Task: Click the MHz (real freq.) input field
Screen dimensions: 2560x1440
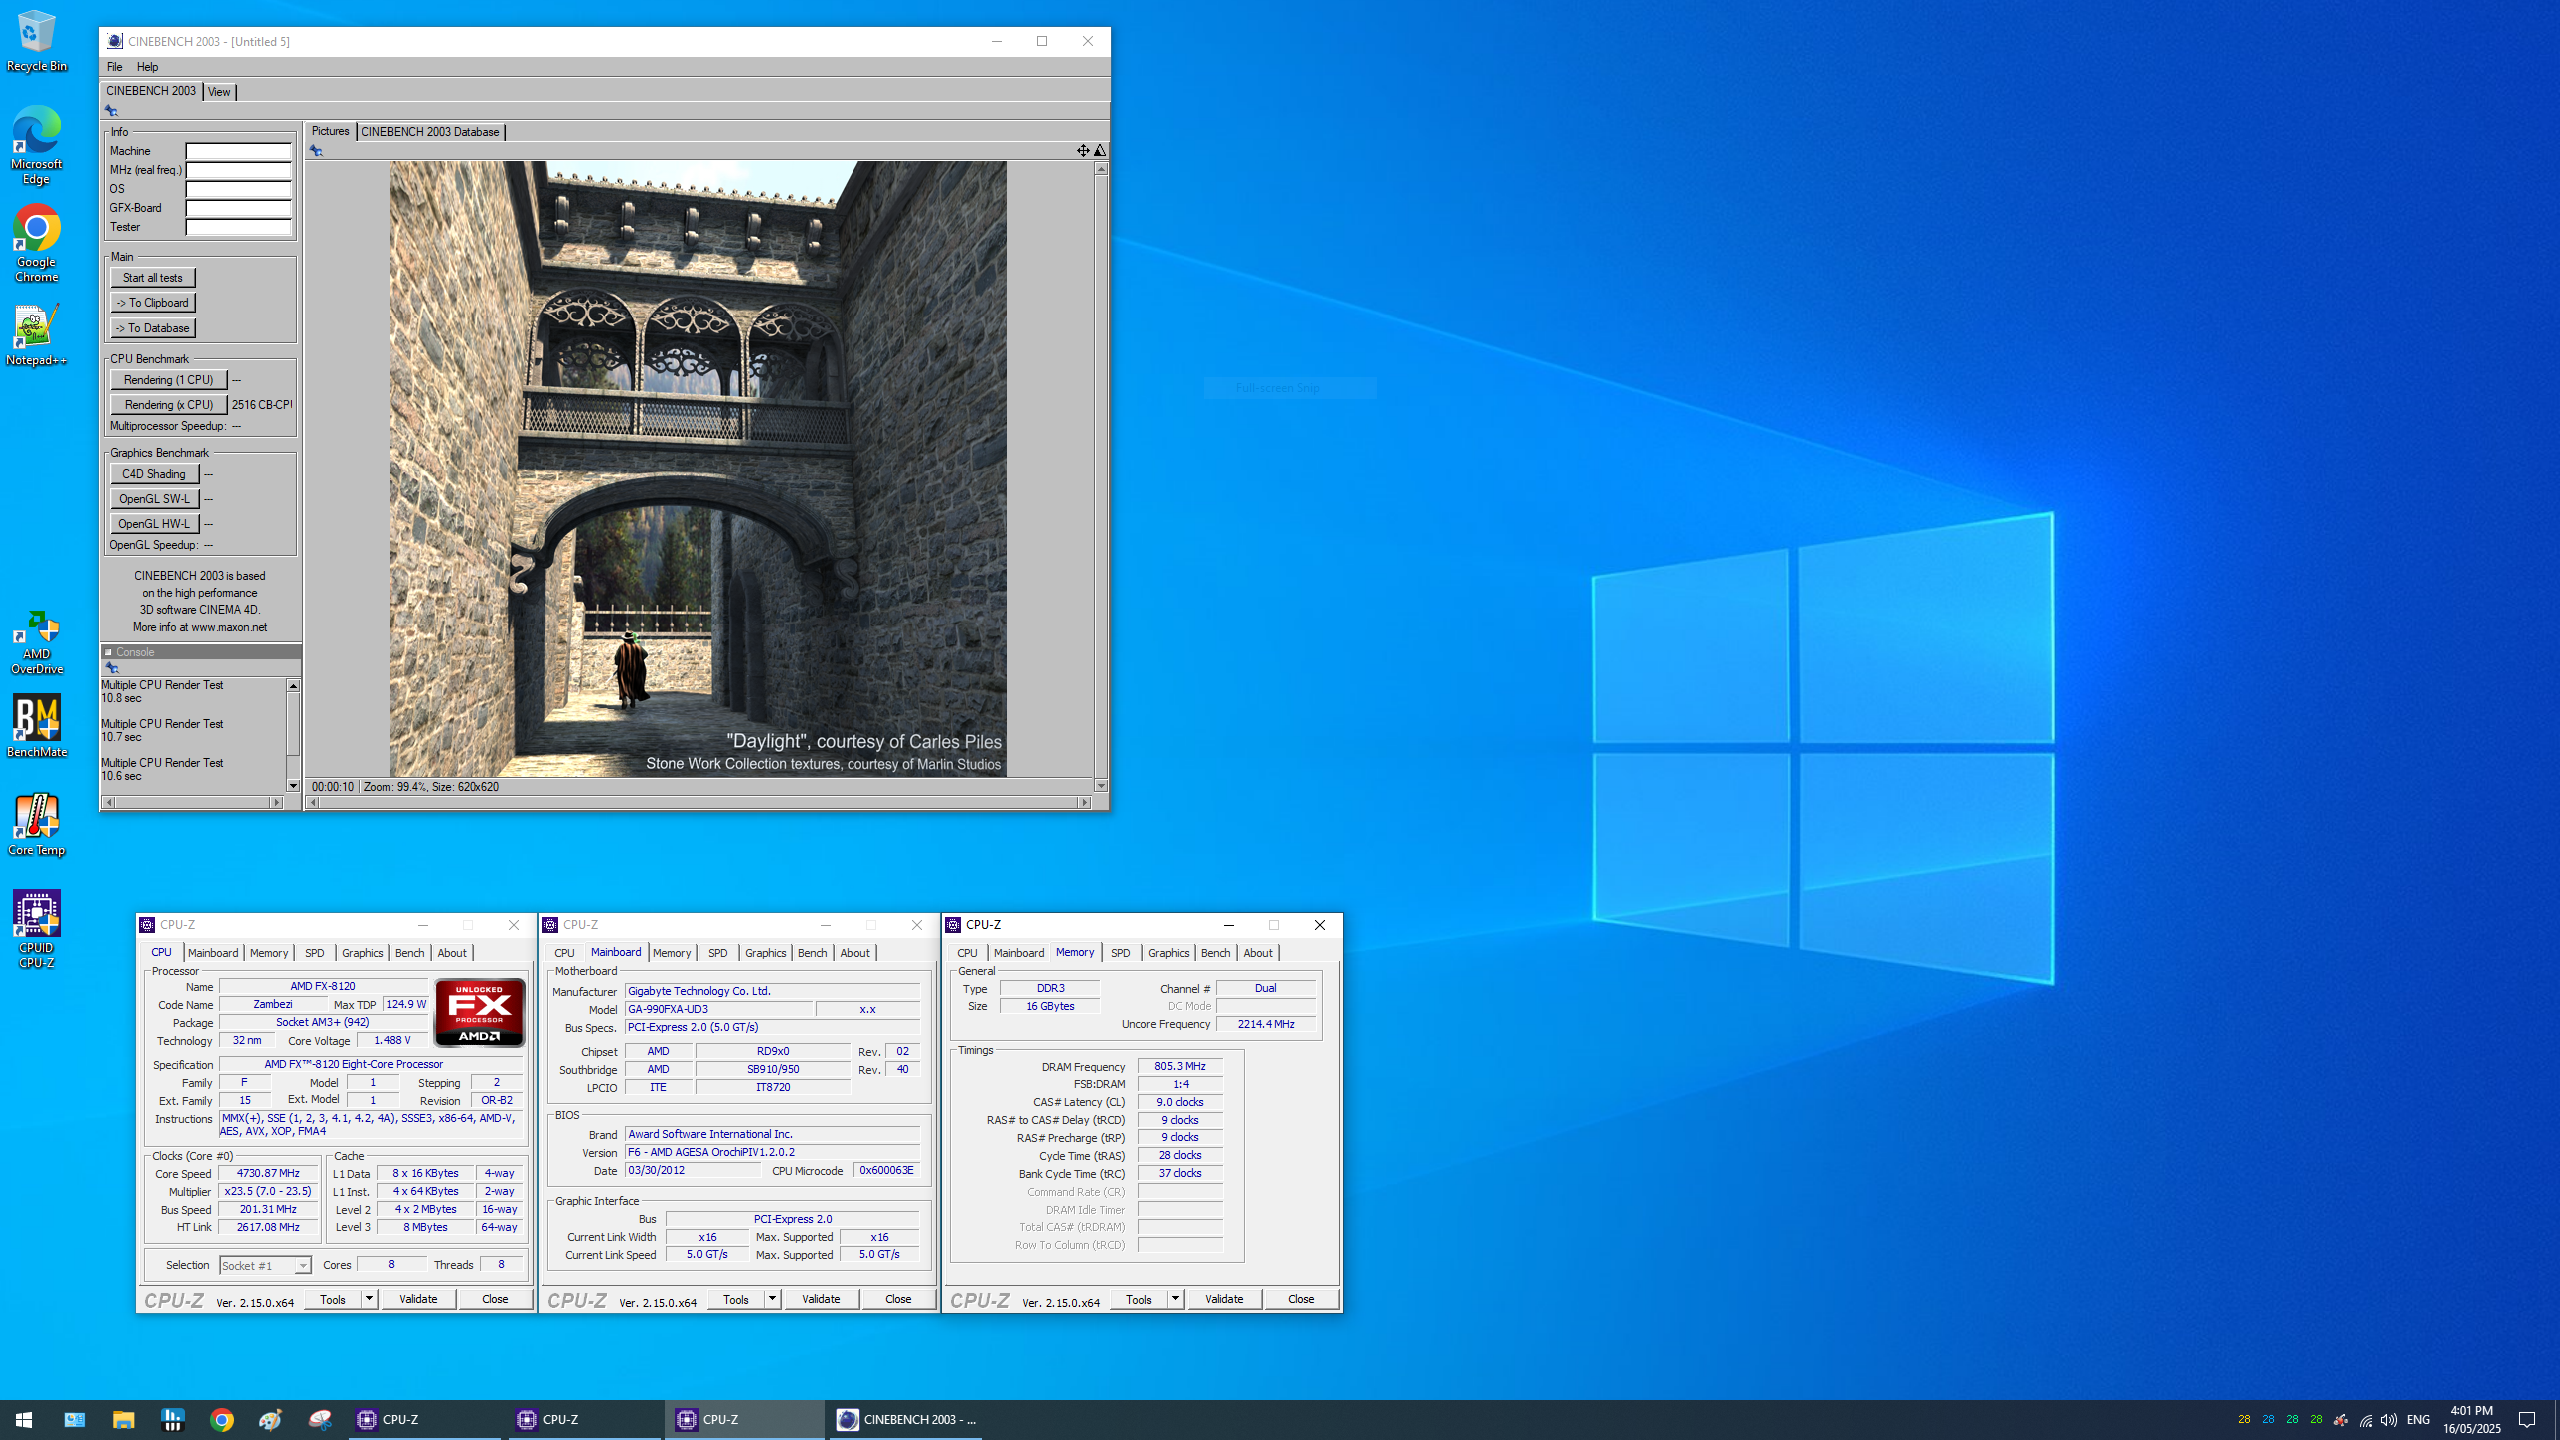Action: pyautogui.click(x=238, y=170)
